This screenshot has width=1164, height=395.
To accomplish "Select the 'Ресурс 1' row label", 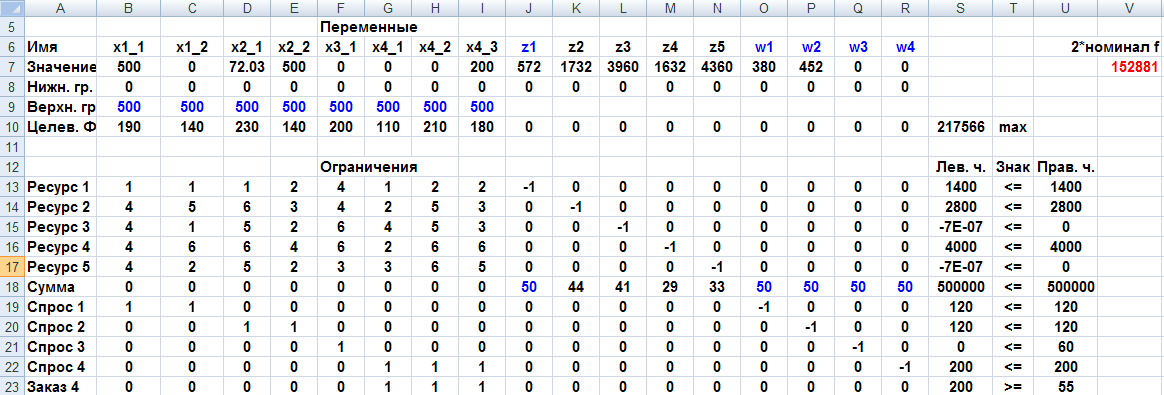I will click(59, 187).
